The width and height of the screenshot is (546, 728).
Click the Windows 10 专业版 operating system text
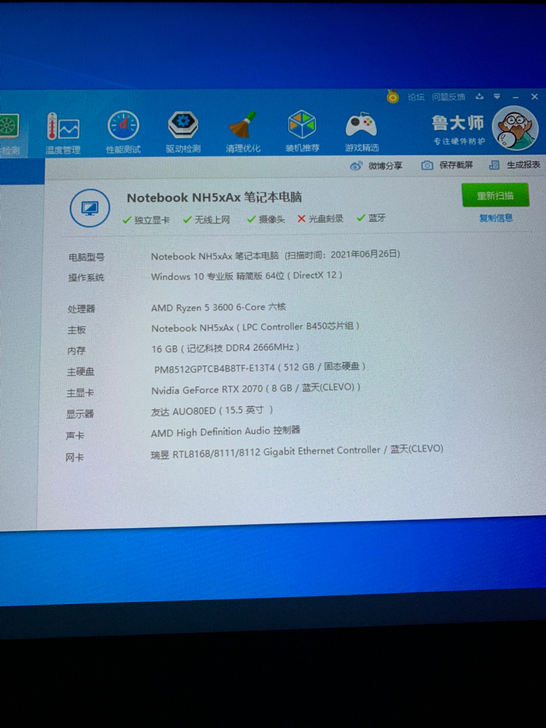(x=247, y=276)
